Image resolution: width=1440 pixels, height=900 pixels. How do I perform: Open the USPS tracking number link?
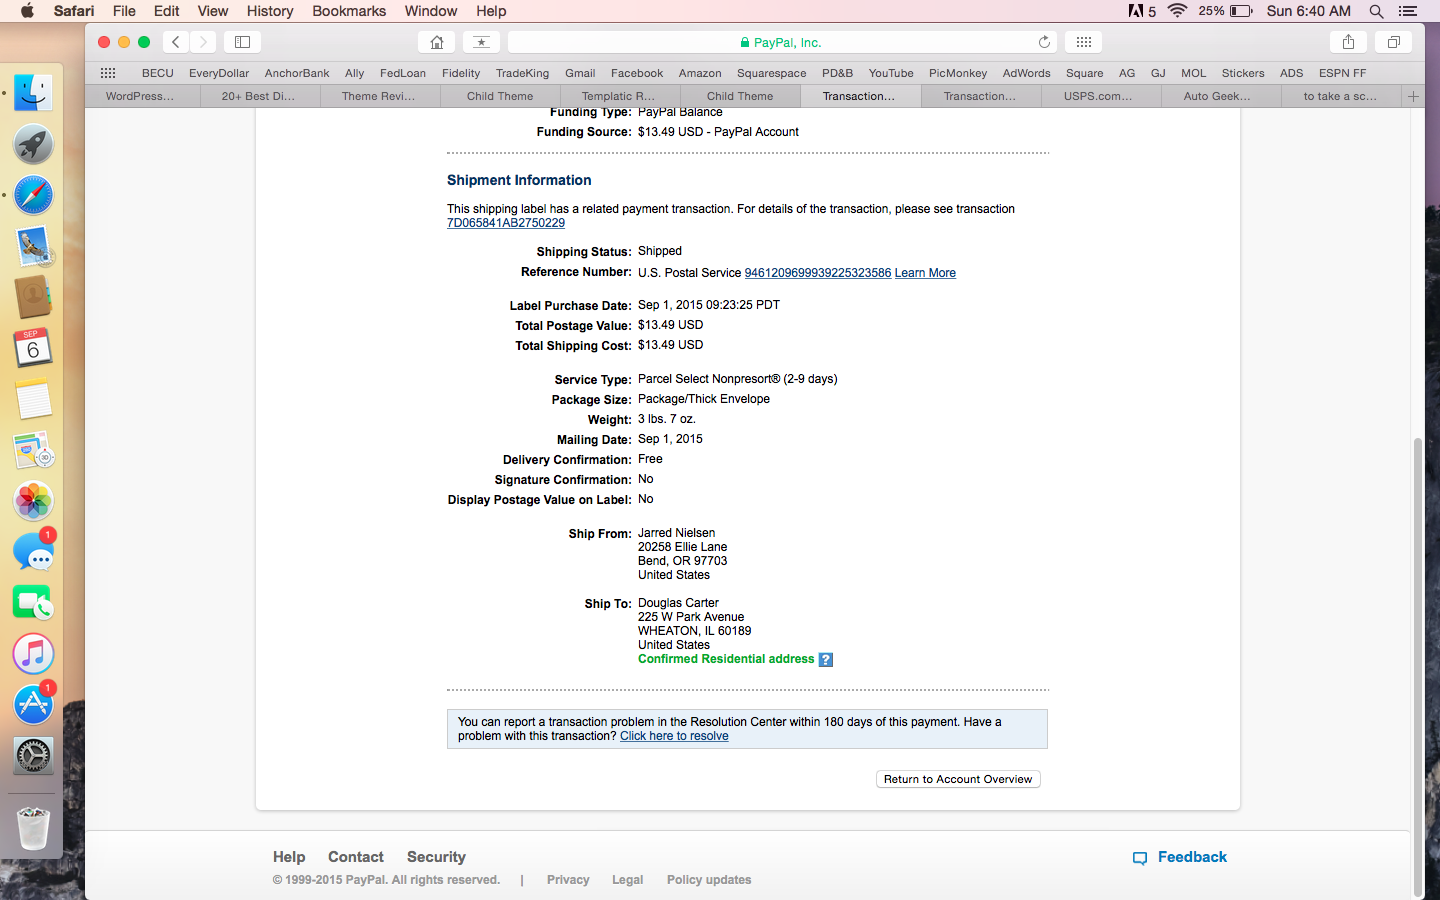coord(818,273)
